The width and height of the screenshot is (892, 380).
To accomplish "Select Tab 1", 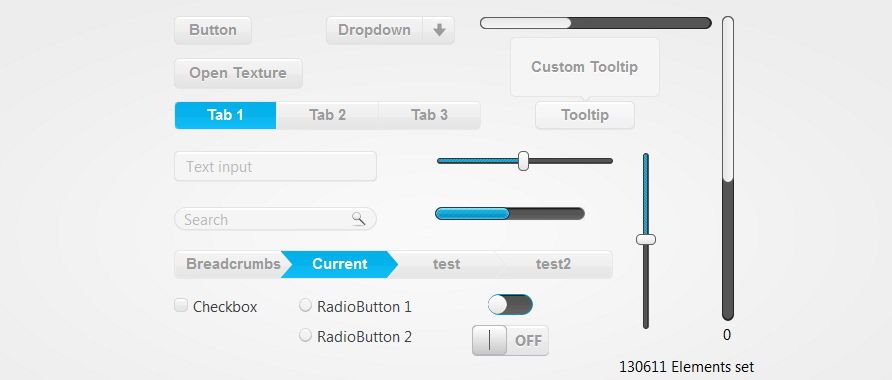I will click(x=225, y=115).
